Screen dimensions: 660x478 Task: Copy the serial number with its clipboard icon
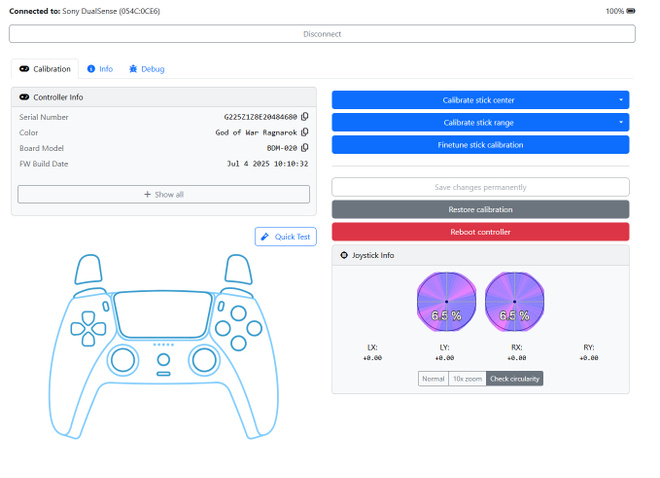[x=305, y=117]
